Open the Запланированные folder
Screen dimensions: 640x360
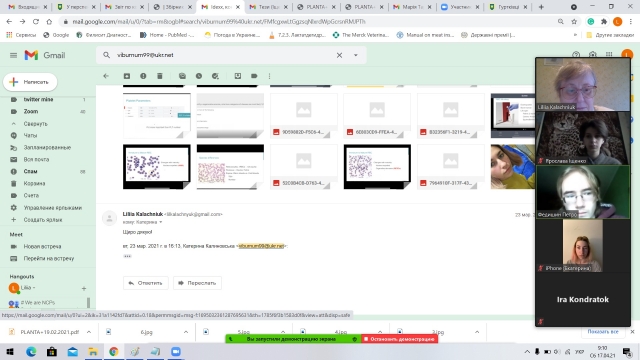pyautogui.click(x=47, y=147)
